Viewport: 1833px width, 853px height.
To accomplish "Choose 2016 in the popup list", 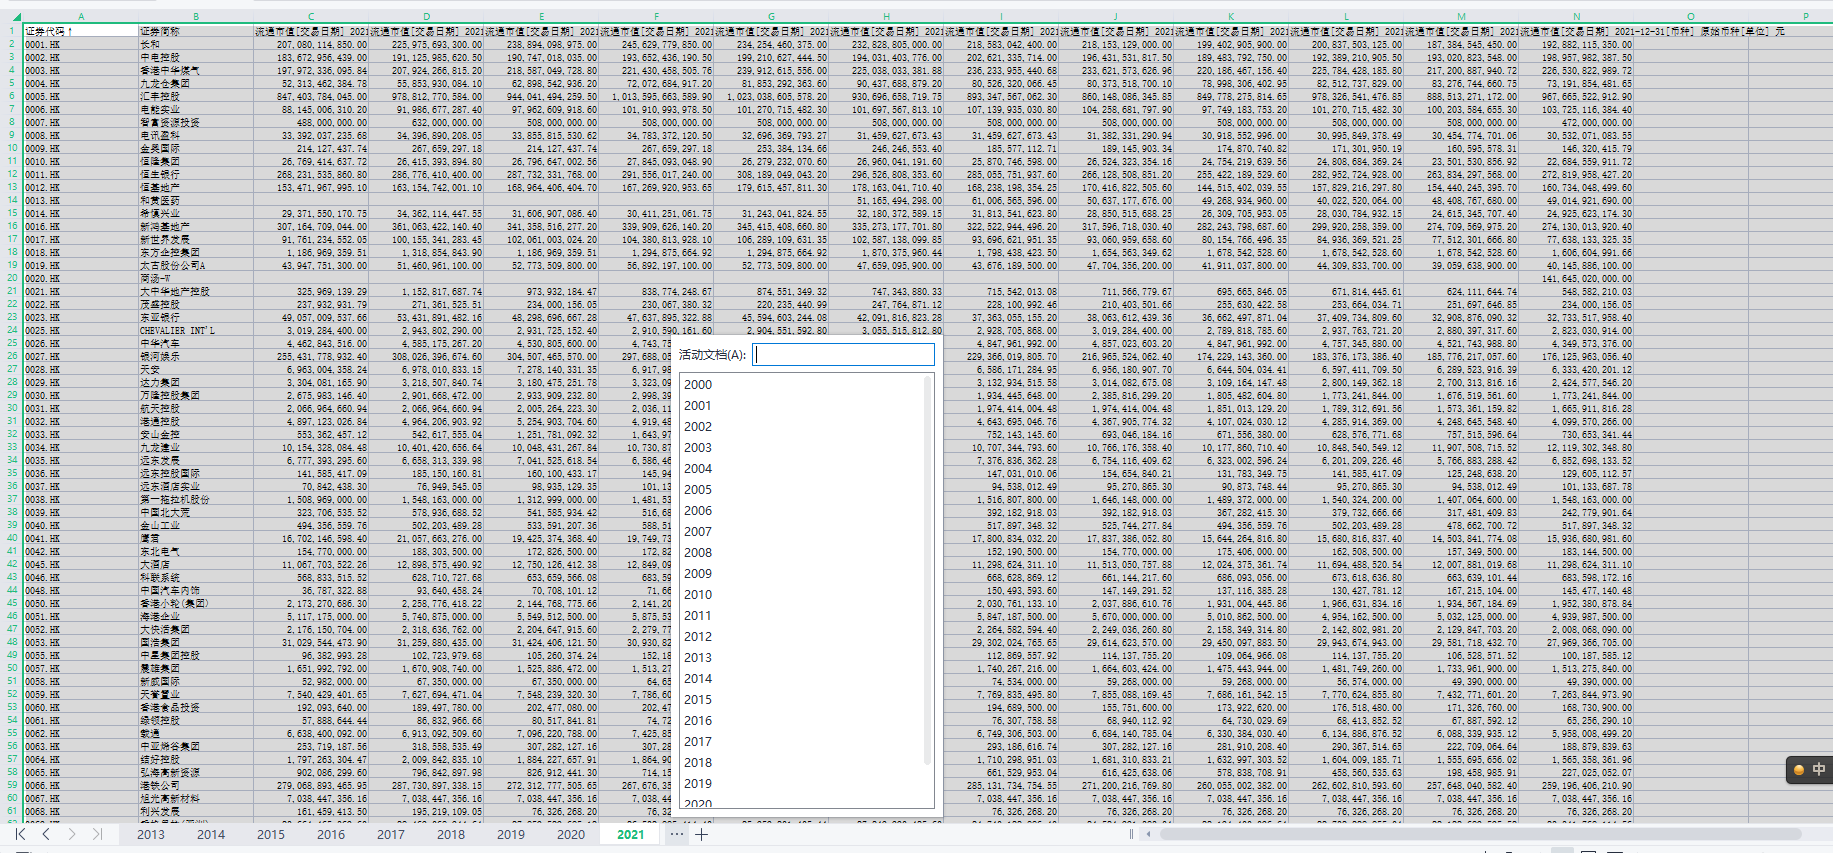I will (x=698, y=721).
